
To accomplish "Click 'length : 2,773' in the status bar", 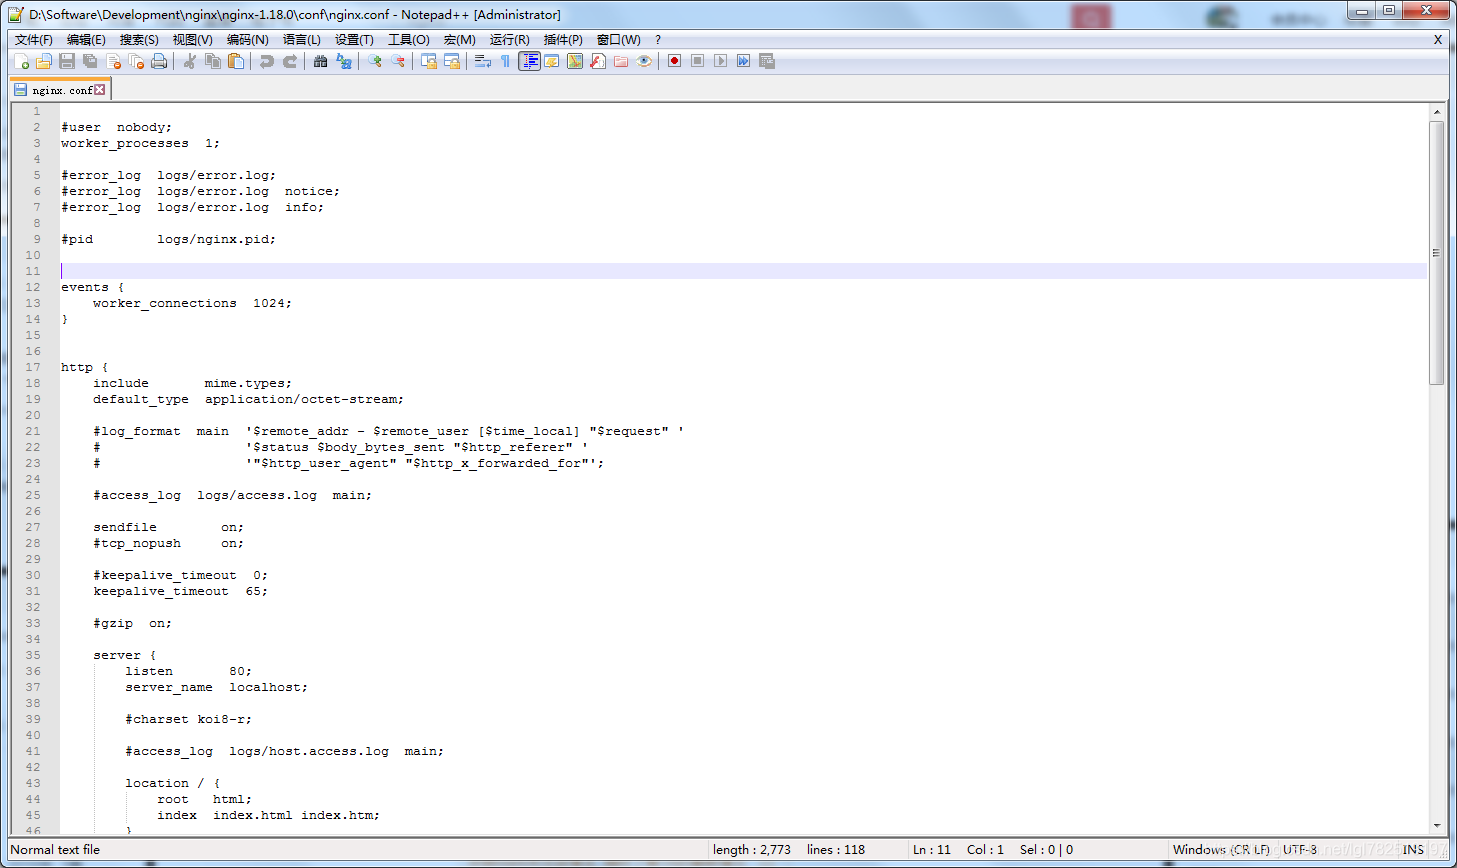I will point(751,850).
